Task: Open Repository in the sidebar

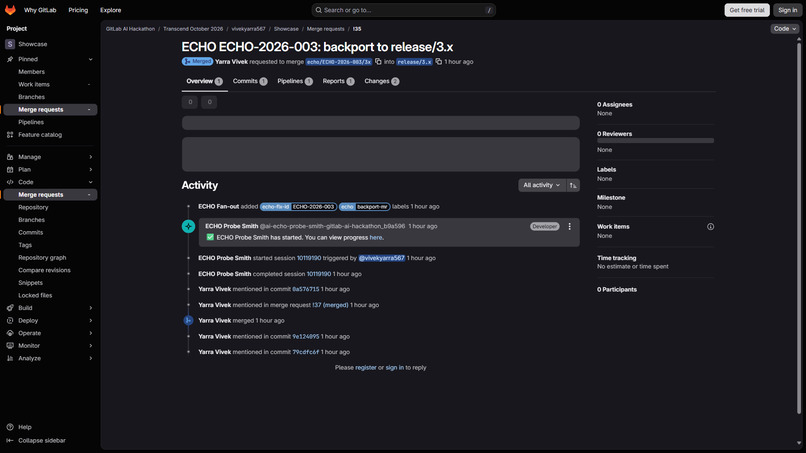Action: 33,207
